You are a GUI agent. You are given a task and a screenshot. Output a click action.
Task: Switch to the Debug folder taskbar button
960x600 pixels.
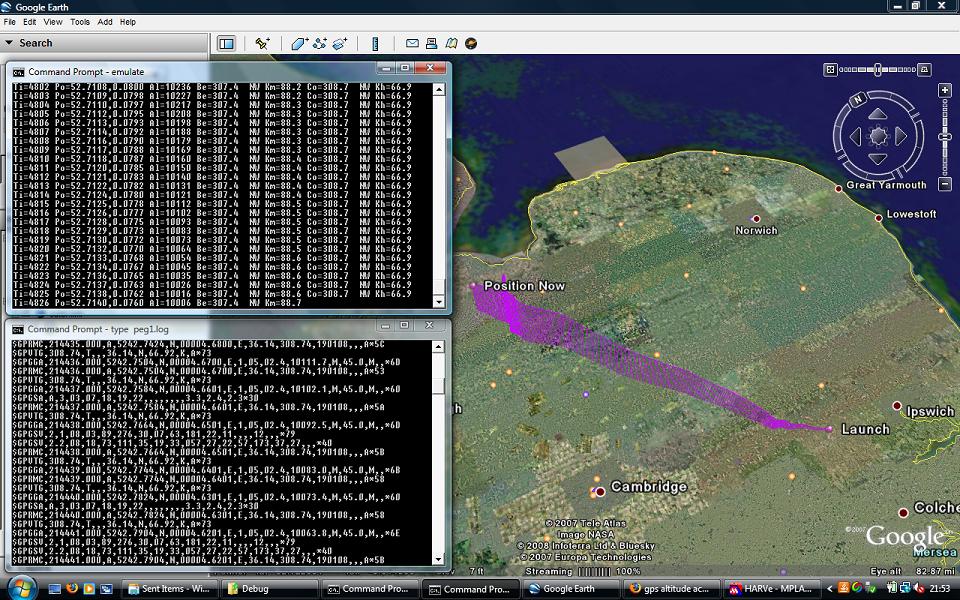click(268, 589)
